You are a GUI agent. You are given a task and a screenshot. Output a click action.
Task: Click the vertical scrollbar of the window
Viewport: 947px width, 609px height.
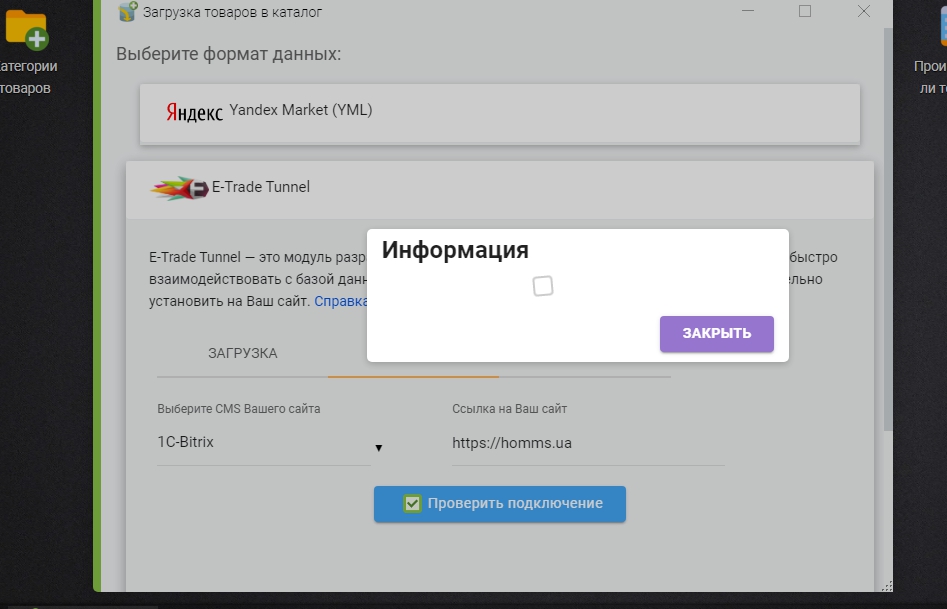coord(888,230)
